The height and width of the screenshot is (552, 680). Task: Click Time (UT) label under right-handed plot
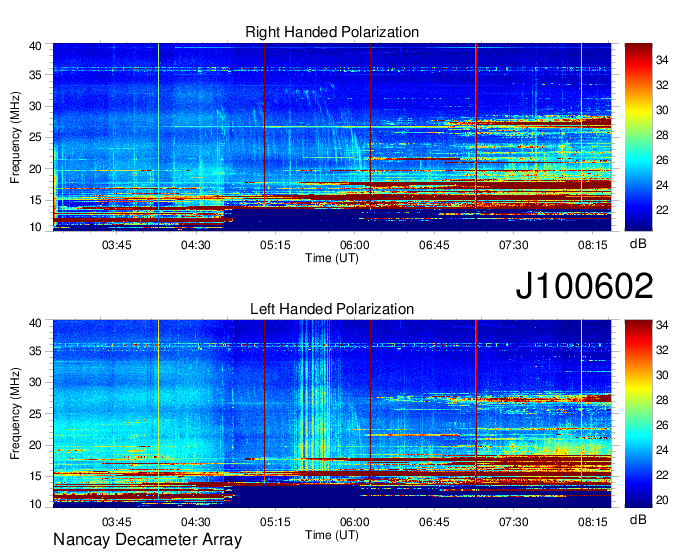pyautogui.click(x=332, y=258)
